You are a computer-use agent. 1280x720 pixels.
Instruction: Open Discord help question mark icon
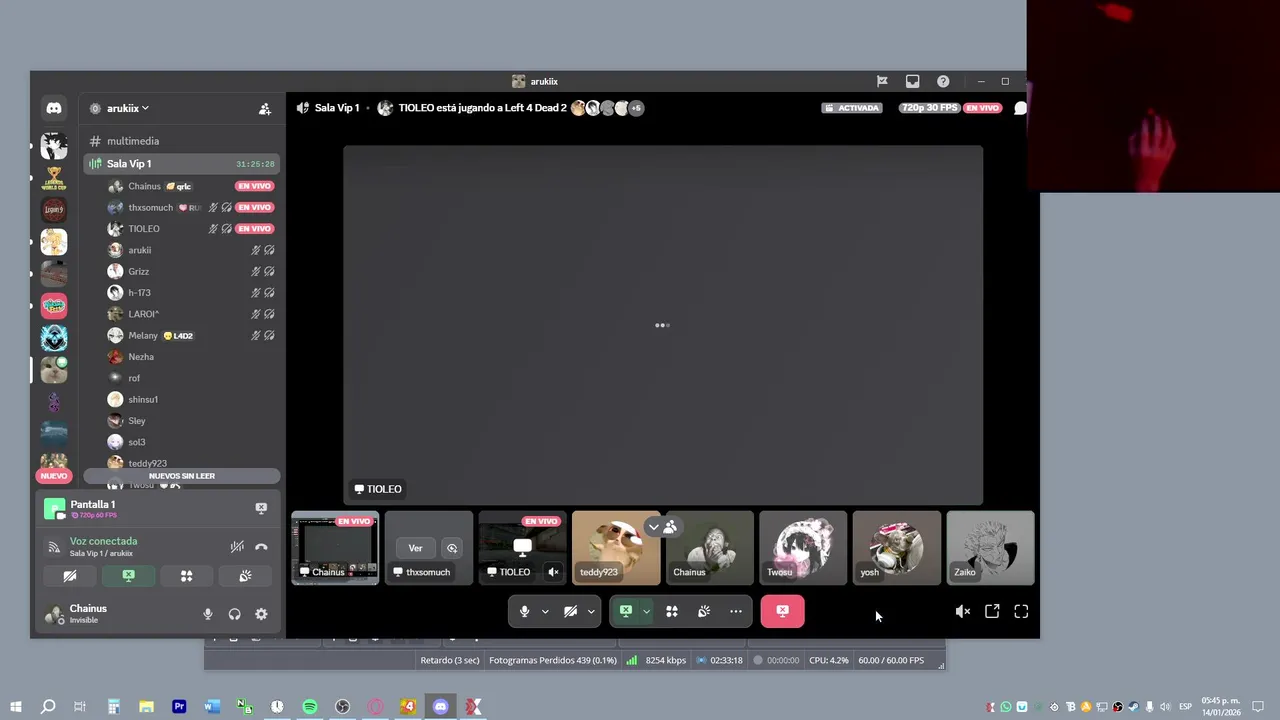(x=943, y=81)
